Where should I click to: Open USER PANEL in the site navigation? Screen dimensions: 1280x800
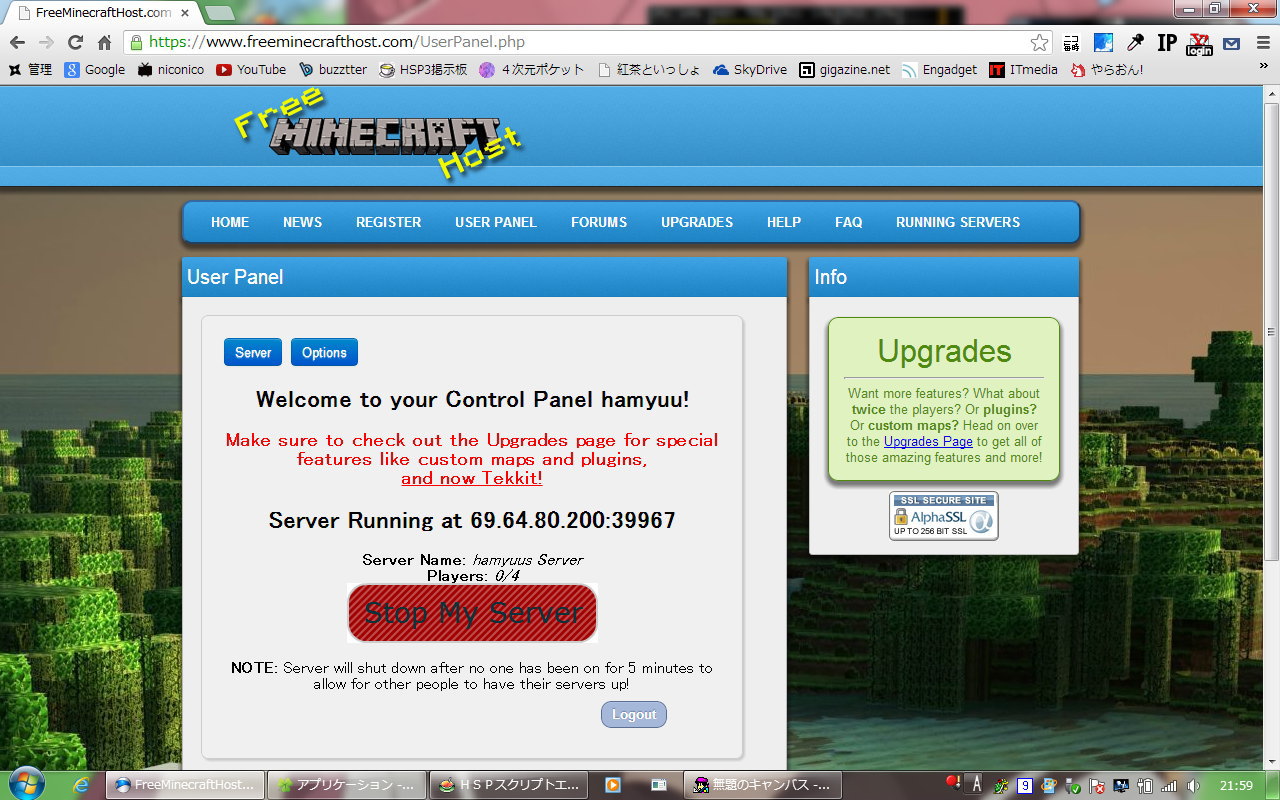click(x=496, y=222)
